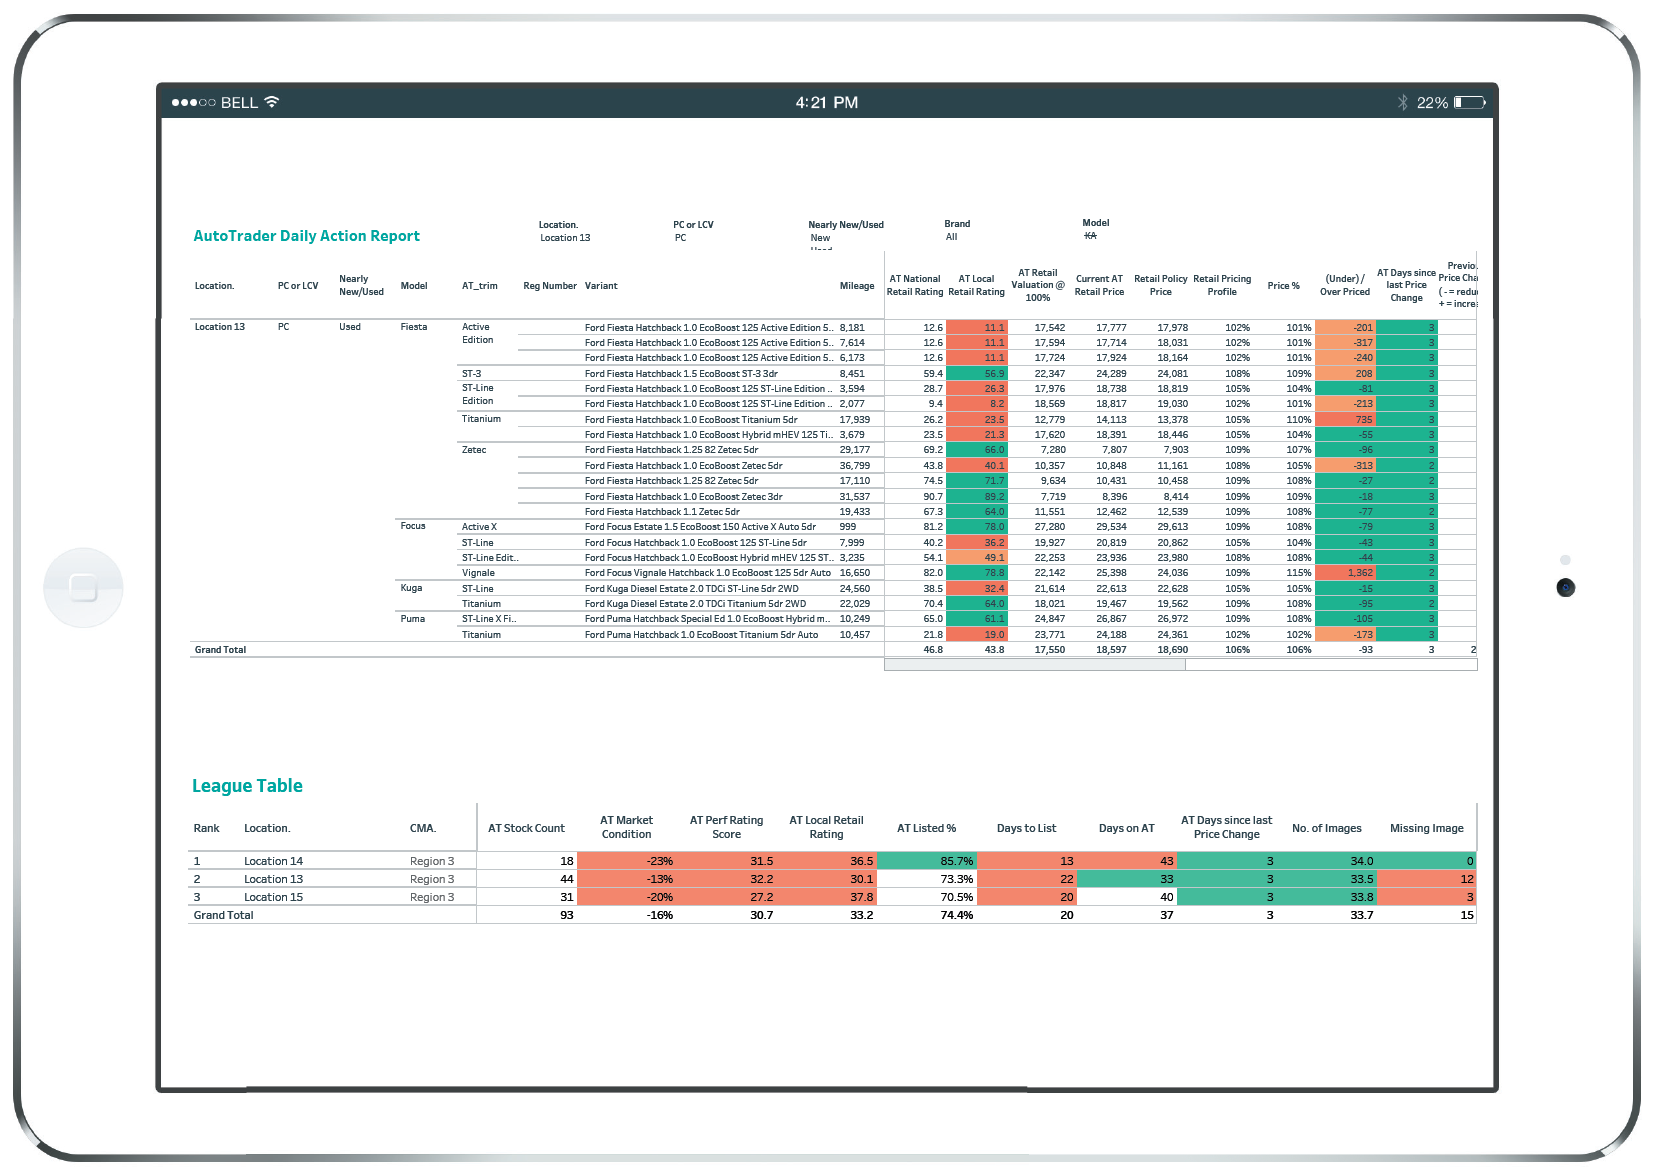Click the AT Local Retail Rating column header
The width and height of the screenshot is (1656, 1174).
click(x=976, y=285)
